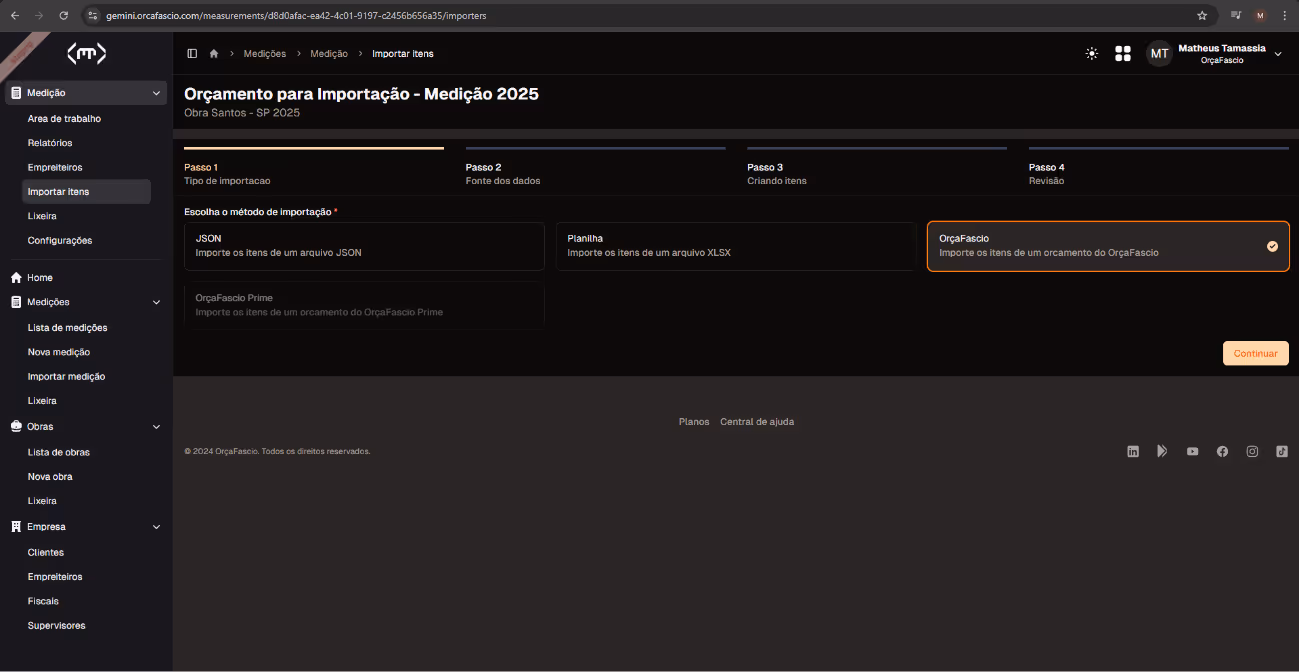Open Area de trabalho in sidebar

[64, 119]
